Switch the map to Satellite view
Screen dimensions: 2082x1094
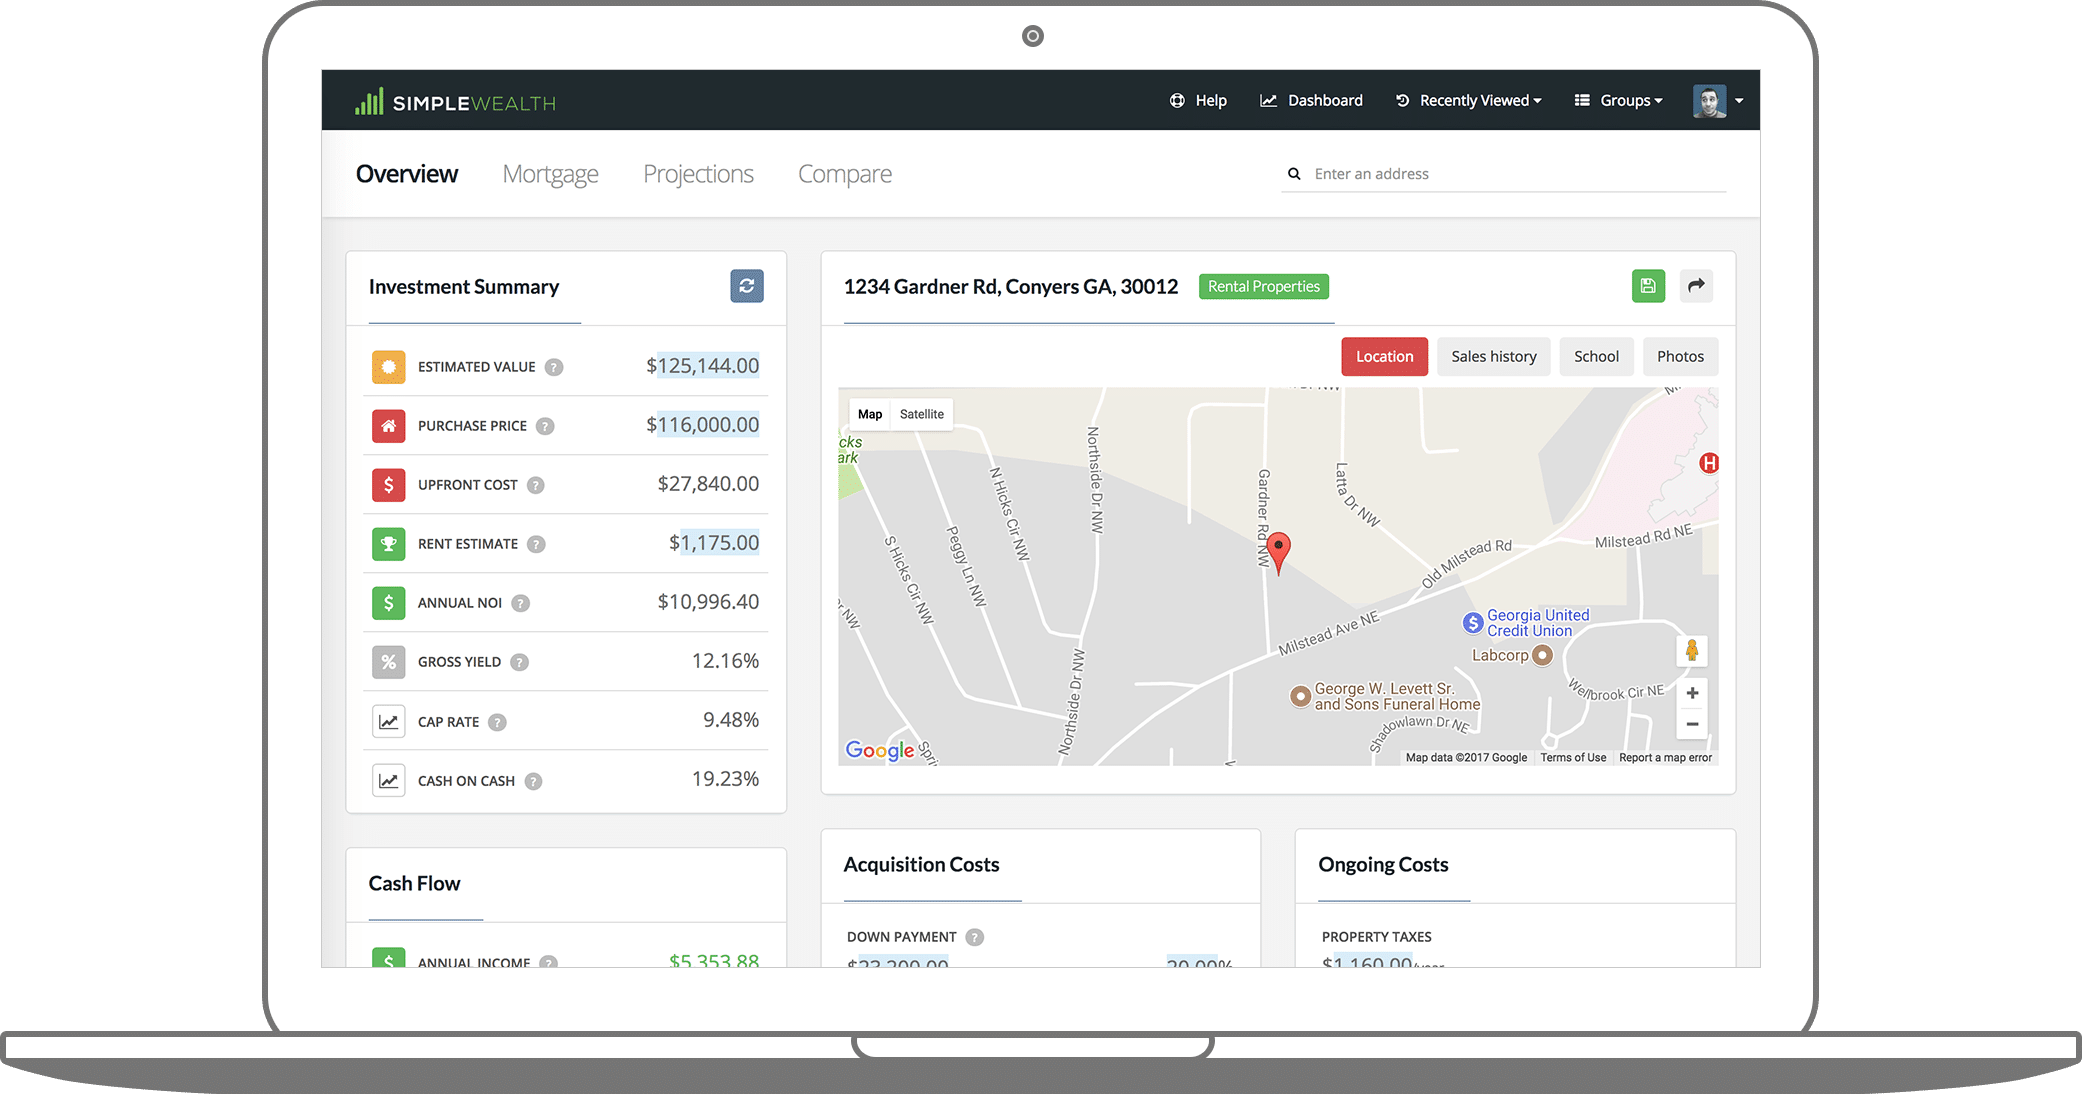922,414
